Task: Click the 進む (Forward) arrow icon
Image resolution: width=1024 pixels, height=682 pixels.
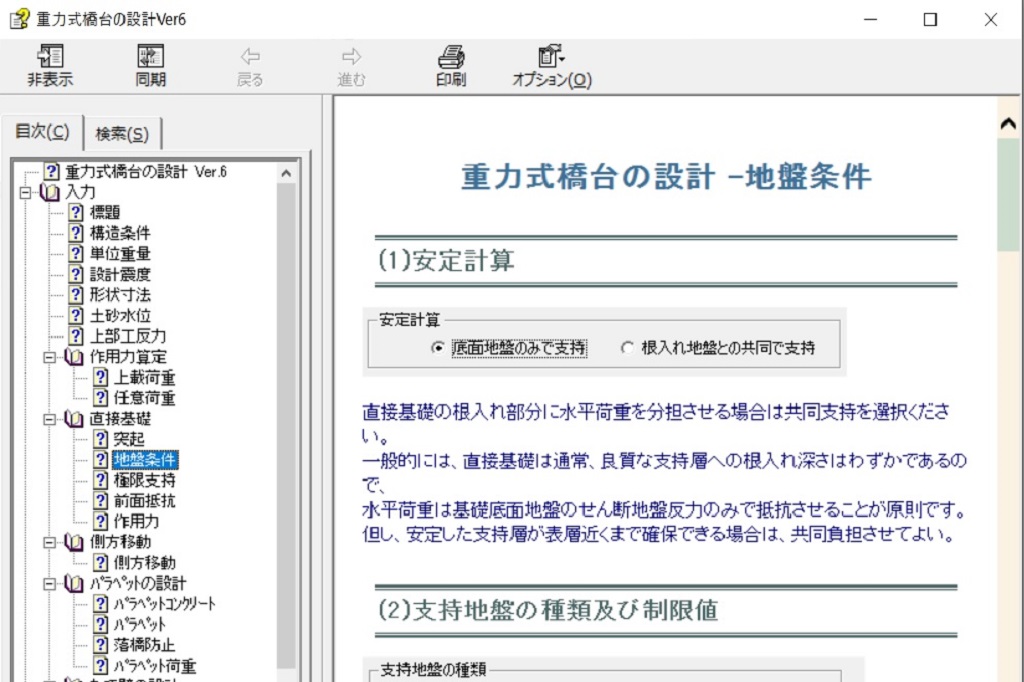Action: click(x=351, y=57)
